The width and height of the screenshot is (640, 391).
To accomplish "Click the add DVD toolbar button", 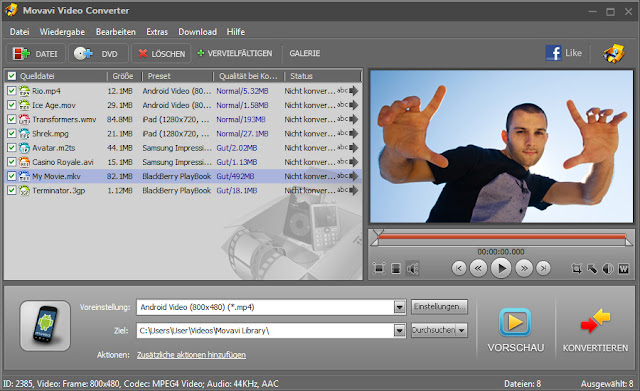I will point(98,53).
